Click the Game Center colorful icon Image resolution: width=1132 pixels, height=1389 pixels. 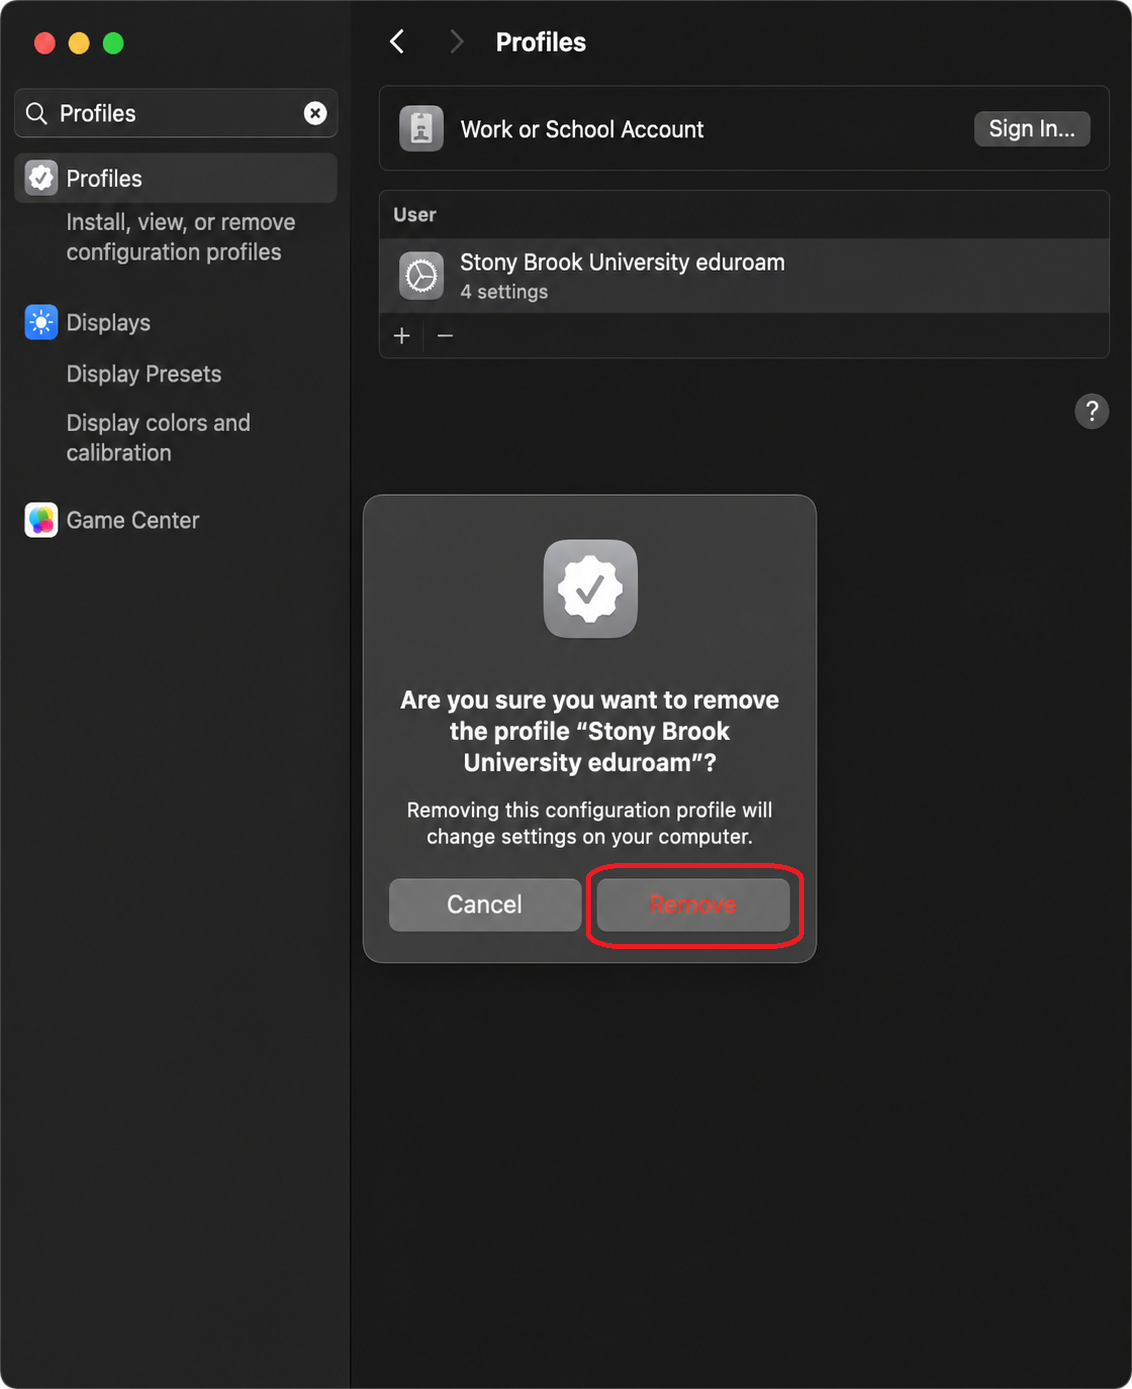[41, 520]
